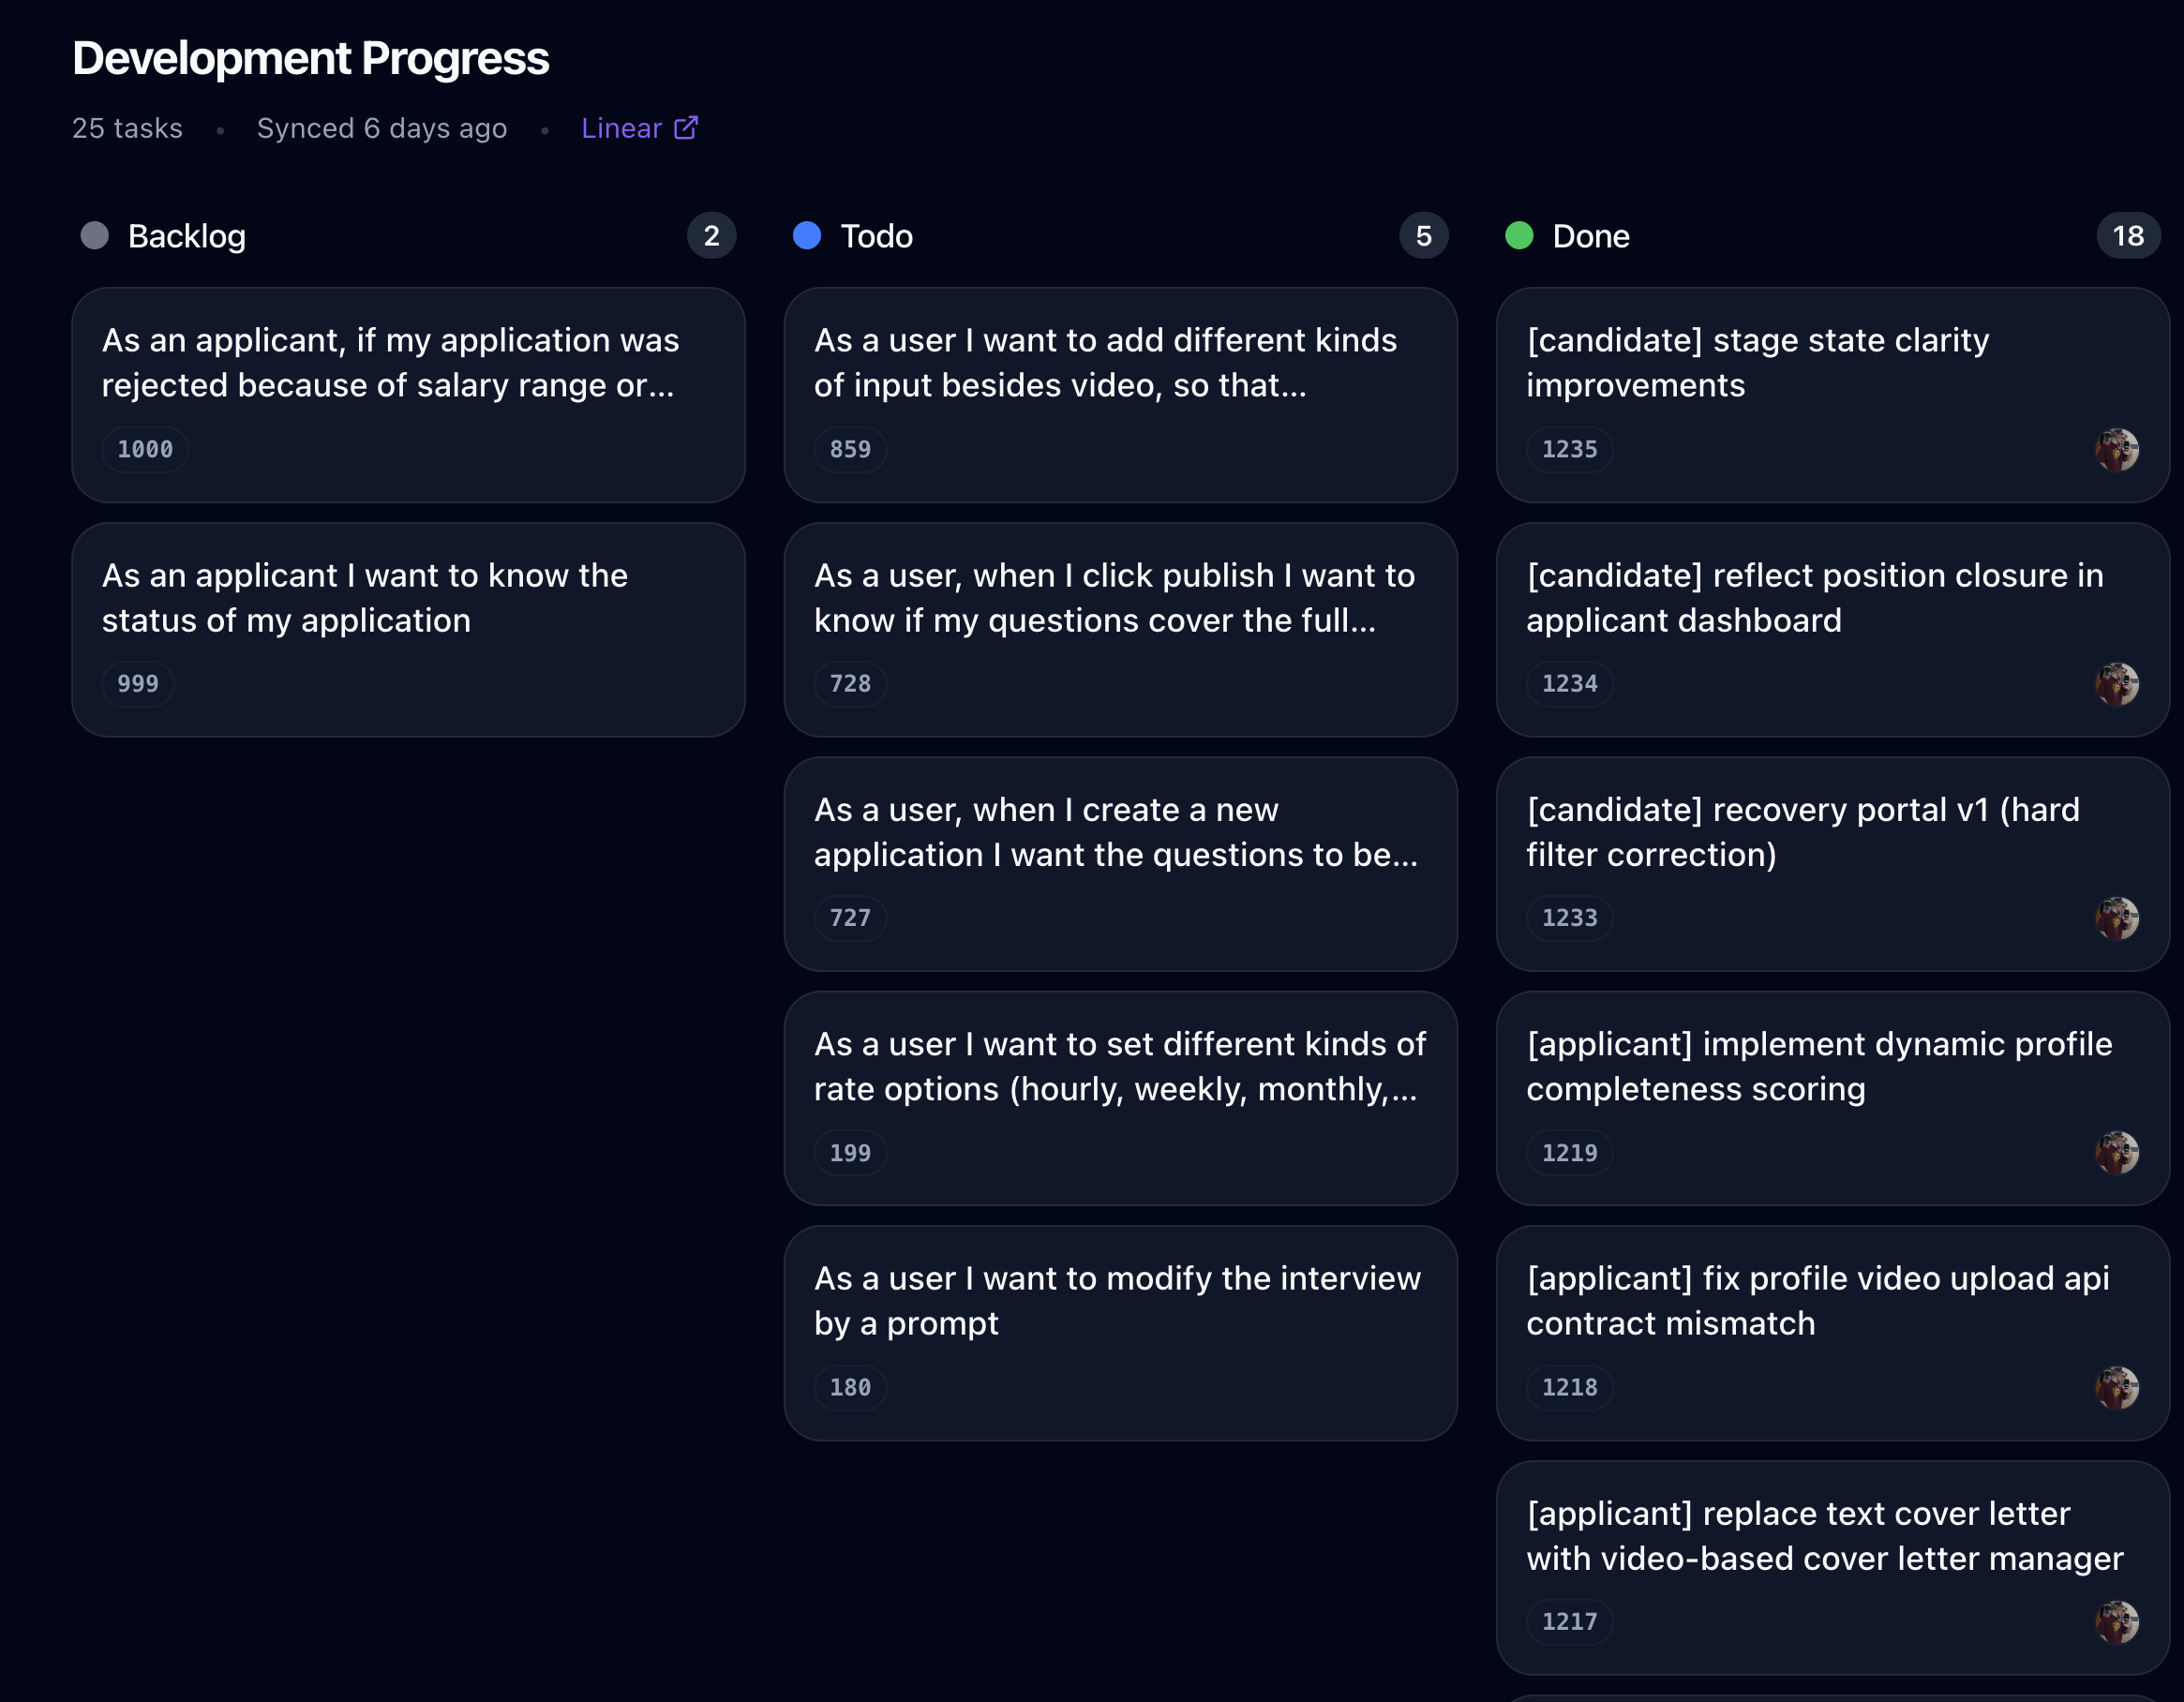Viewport: 2184px width, 1702px height.
Task: Click the issue ID tag 180
Action: pos(850,1388)
